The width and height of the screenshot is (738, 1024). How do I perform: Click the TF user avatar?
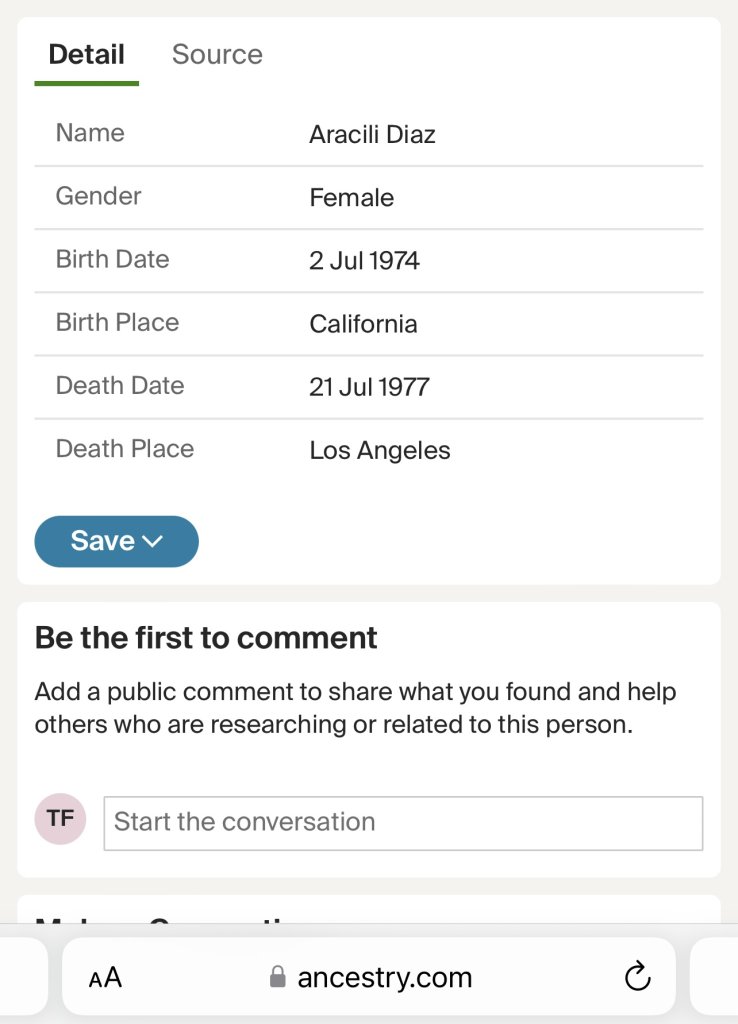click(x=60, y=819)
